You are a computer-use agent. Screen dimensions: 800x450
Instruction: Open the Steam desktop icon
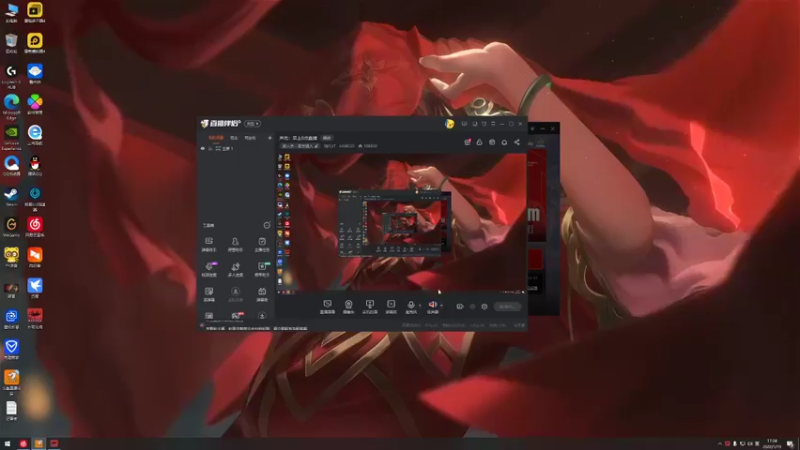click(x=11, y=196)
